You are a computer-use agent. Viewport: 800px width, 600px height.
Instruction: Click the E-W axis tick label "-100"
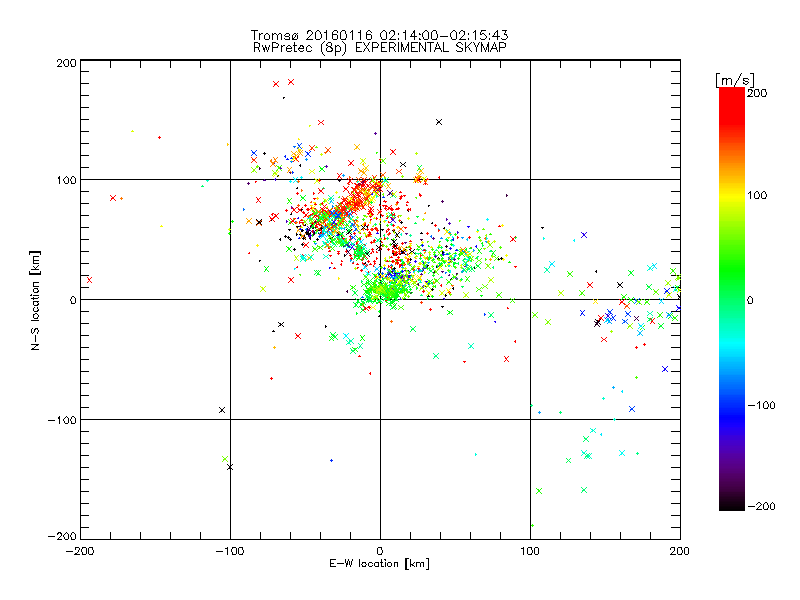pos(230,551)
